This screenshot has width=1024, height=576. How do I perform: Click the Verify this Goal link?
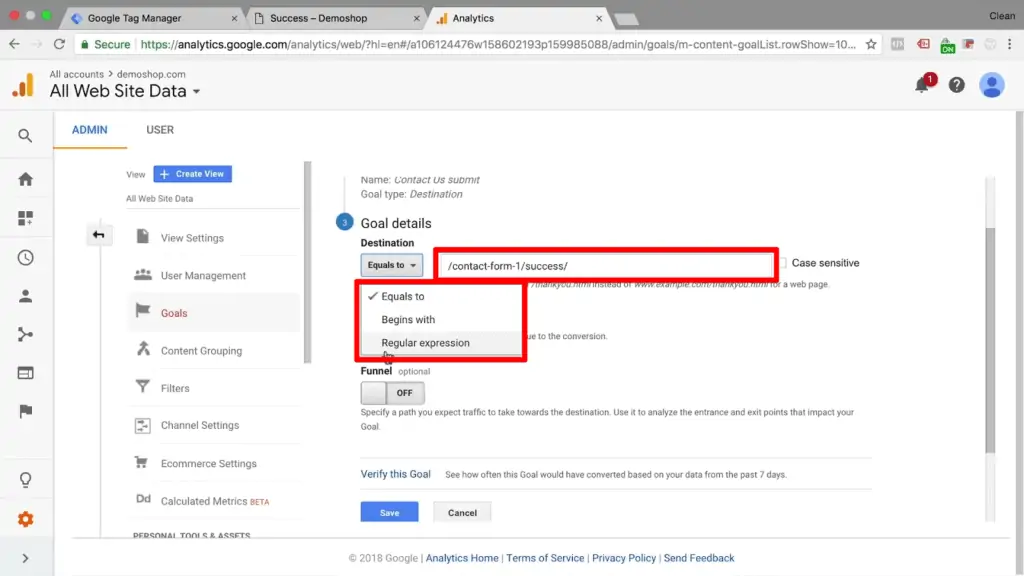tap(395, 474)
